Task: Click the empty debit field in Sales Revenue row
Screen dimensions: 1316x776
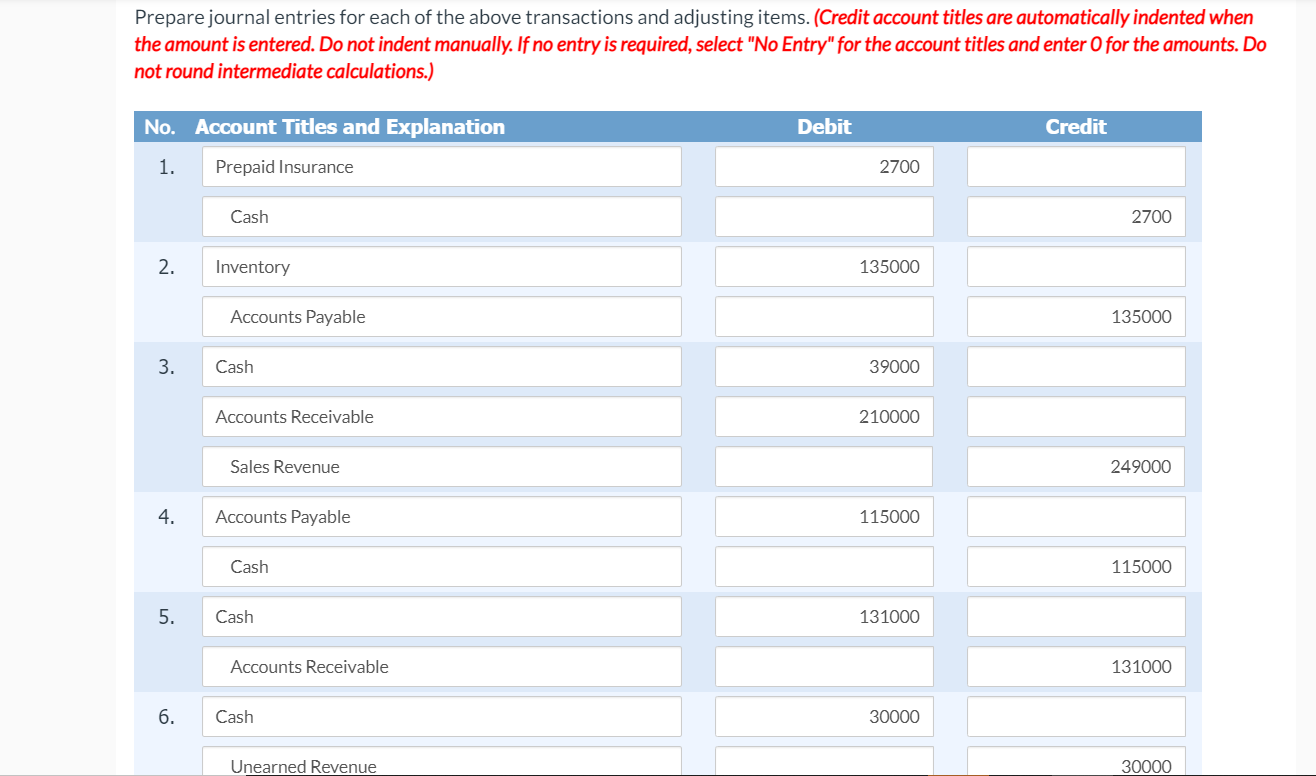Action: [x=824, y=467]
